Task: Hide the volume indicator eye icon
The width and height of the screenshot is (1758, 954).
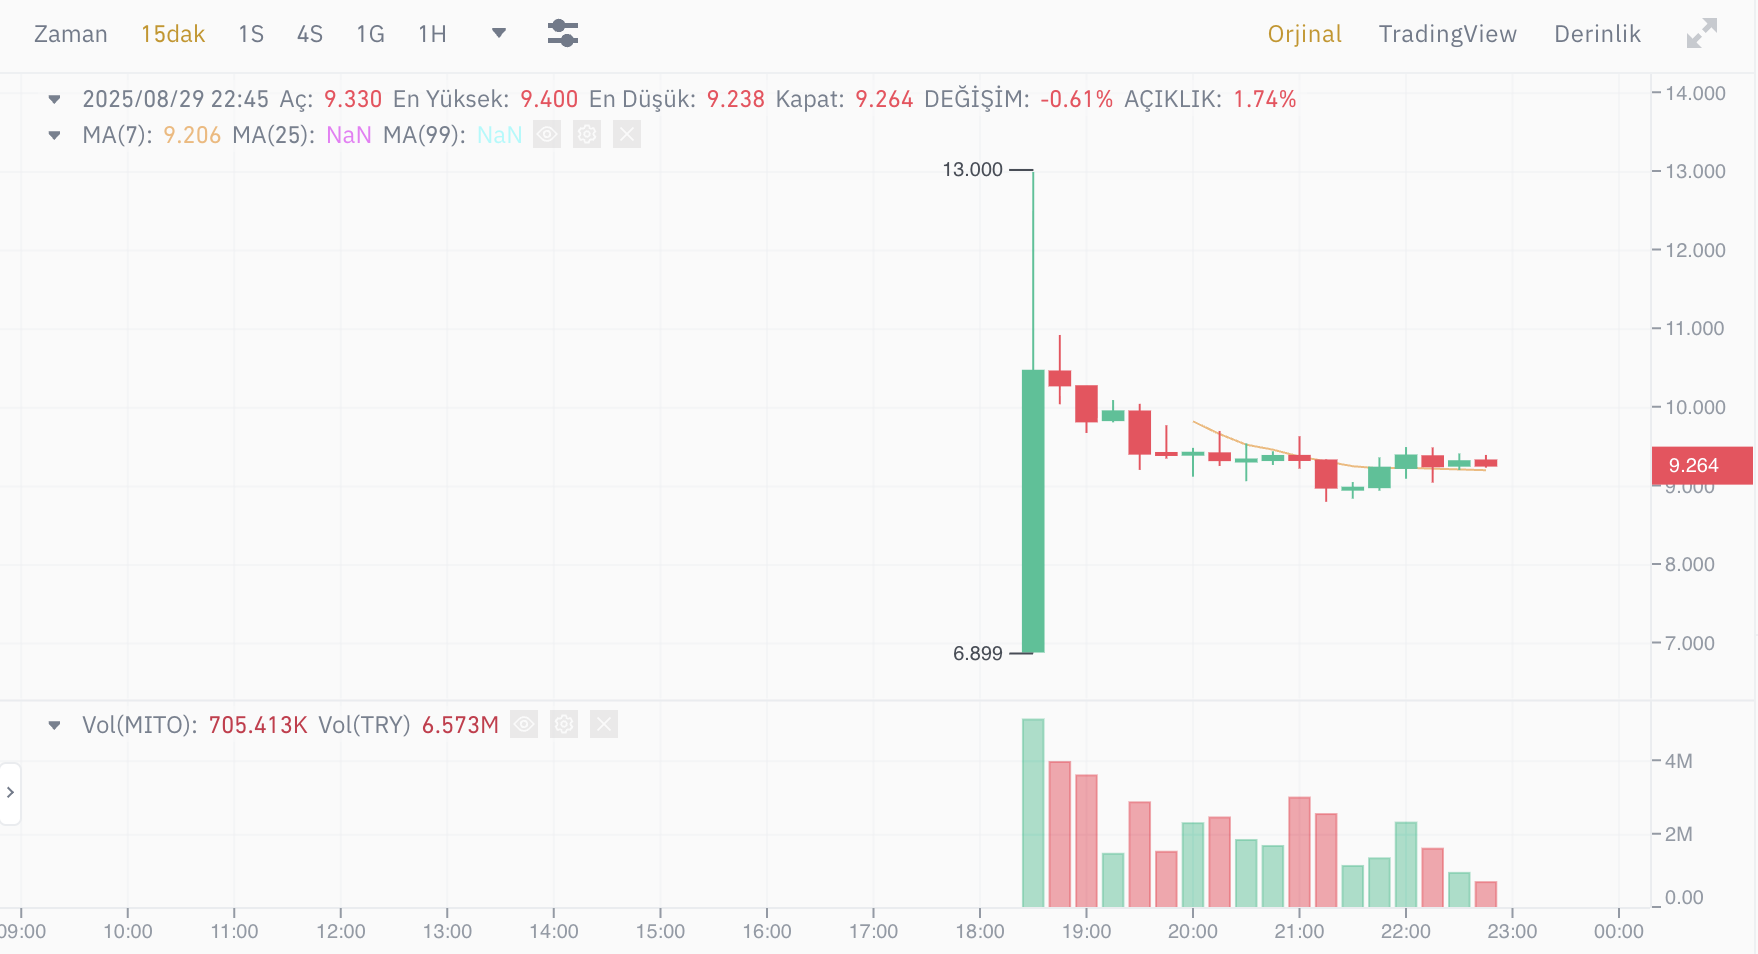Action: point(524,725)
